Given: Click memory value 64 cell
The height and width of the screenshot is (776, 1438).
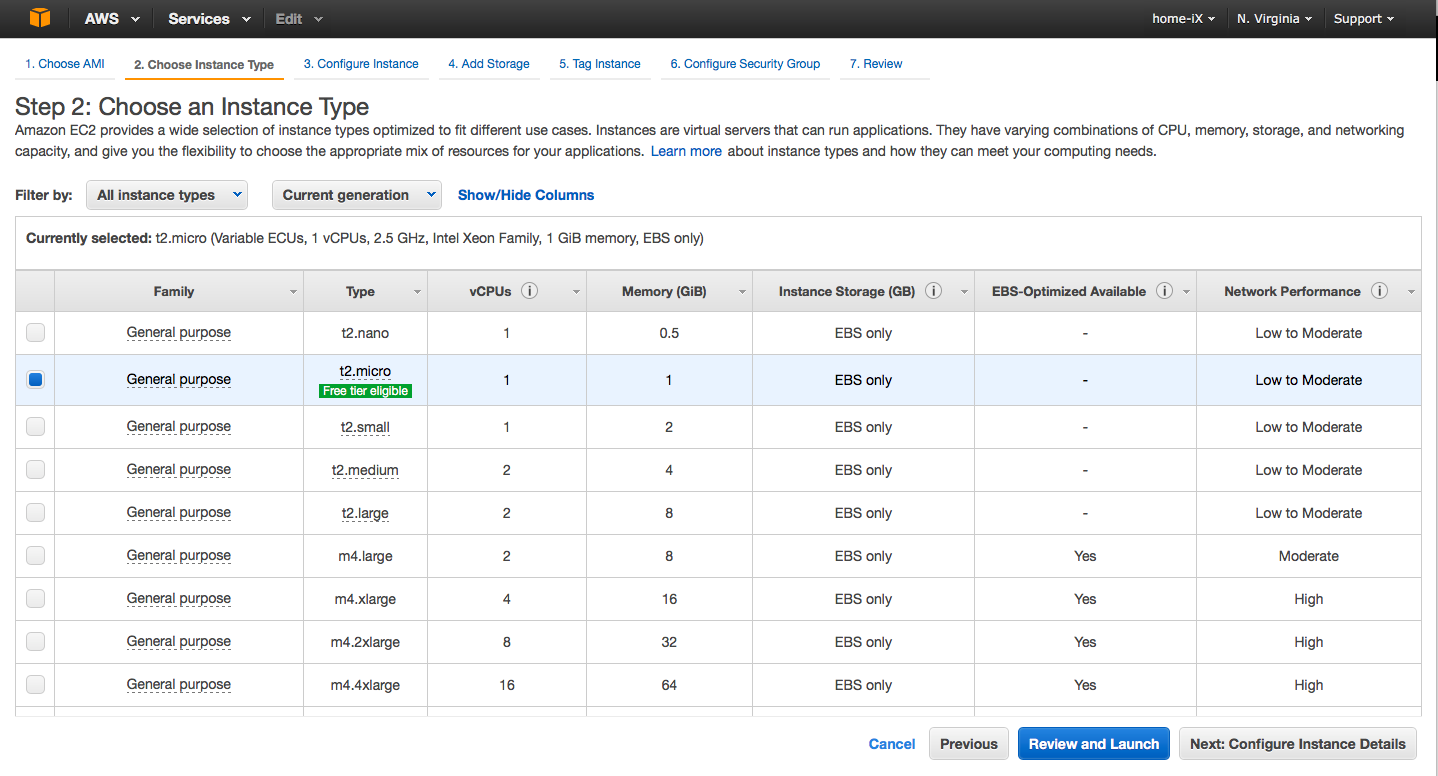Looking at the screenshot, I should coord(669,685).
